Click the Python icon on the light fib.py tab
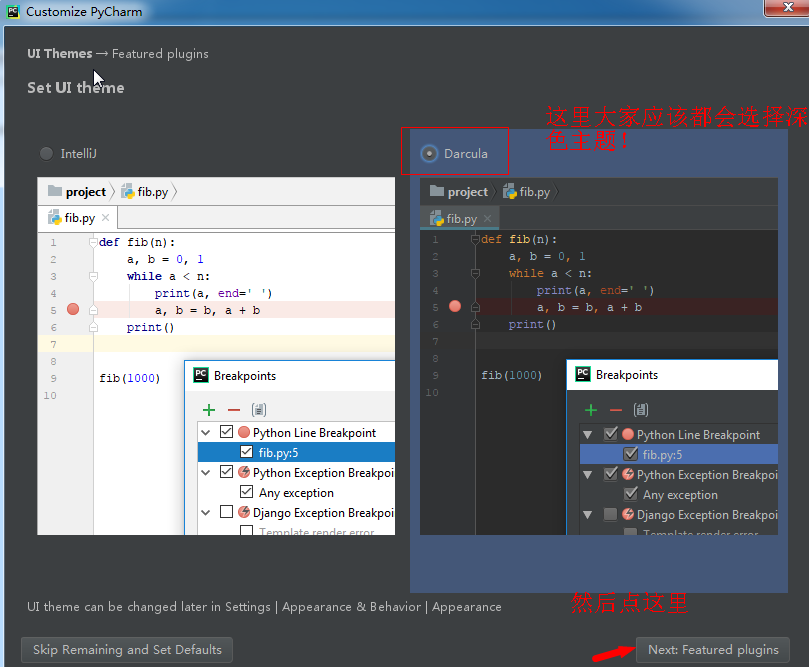 pos(55,218)
